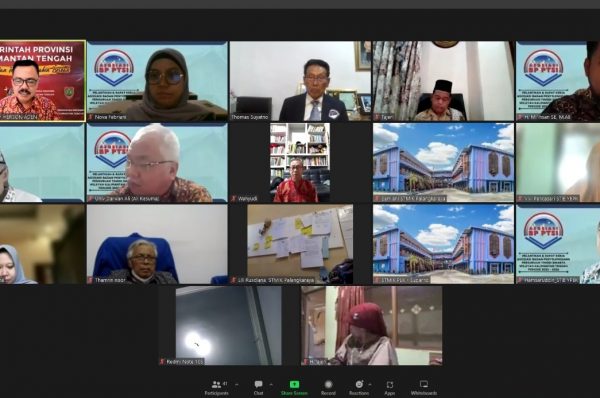
Task: Open the Apps panel
Action: coord(390,387)
